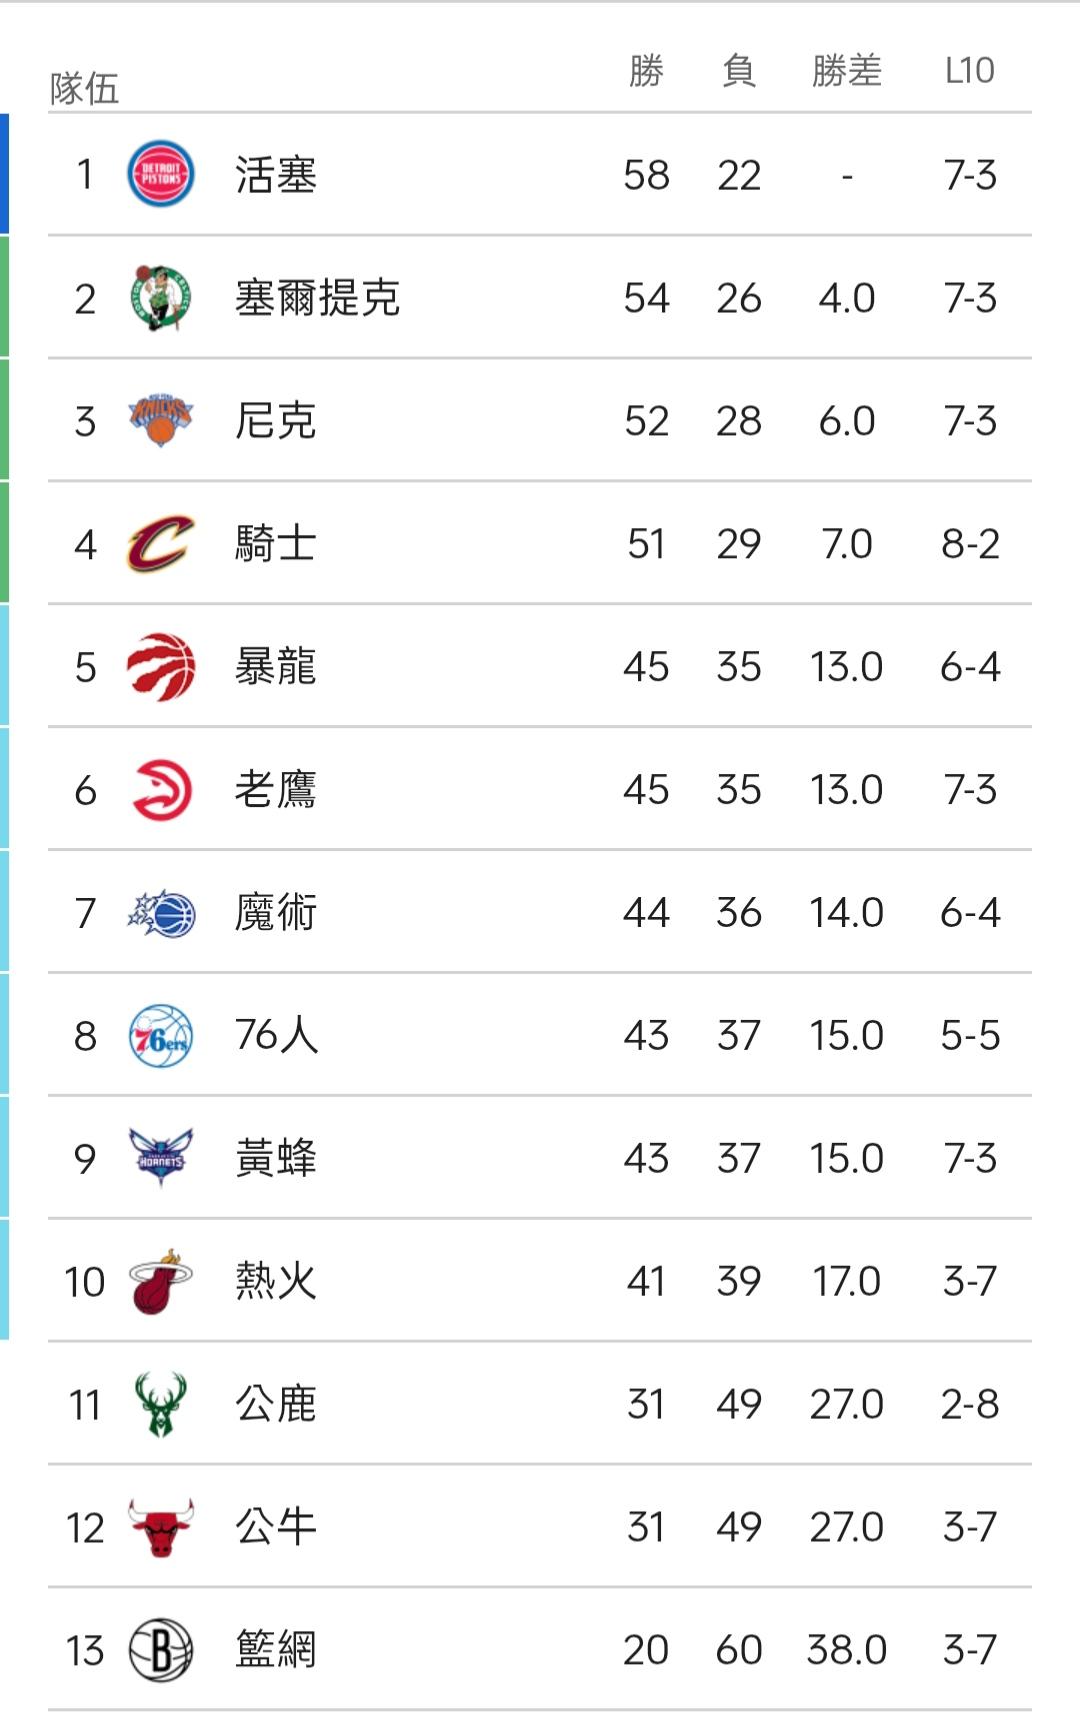Image resolution: width=1080 pixels, height=1724 pixels.
Task: Click the Brooklyn Nets logo
Action: (160, 1650)
